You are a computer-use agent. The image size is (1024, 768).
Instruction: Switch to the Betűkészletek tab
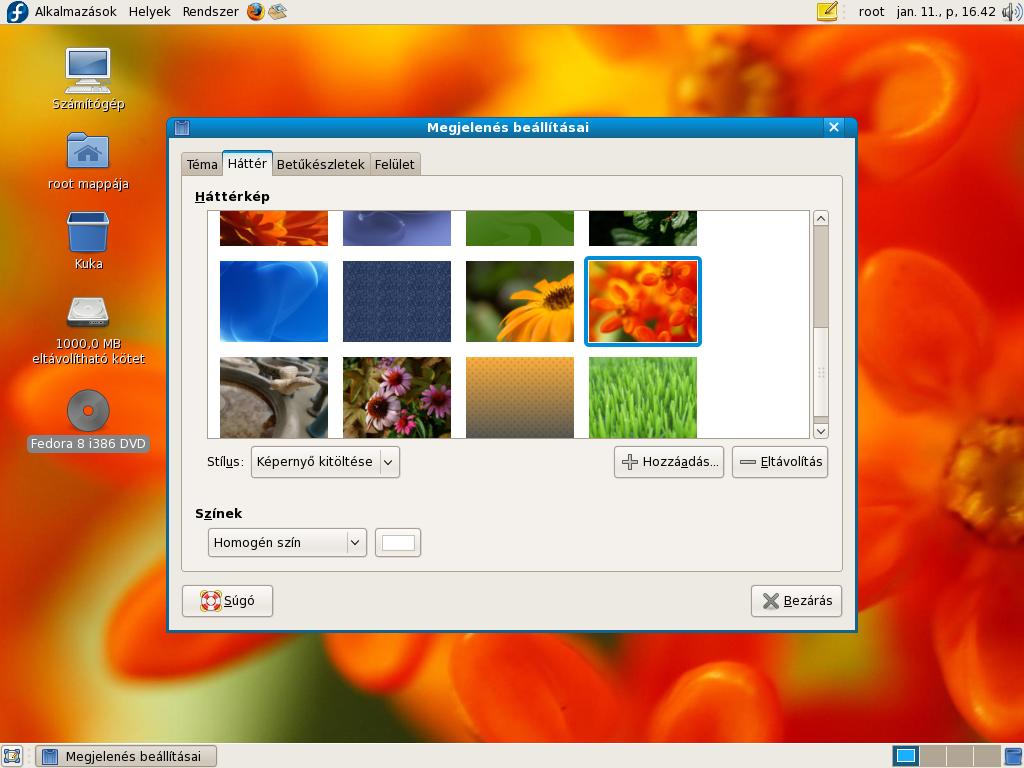coord(320,164)
